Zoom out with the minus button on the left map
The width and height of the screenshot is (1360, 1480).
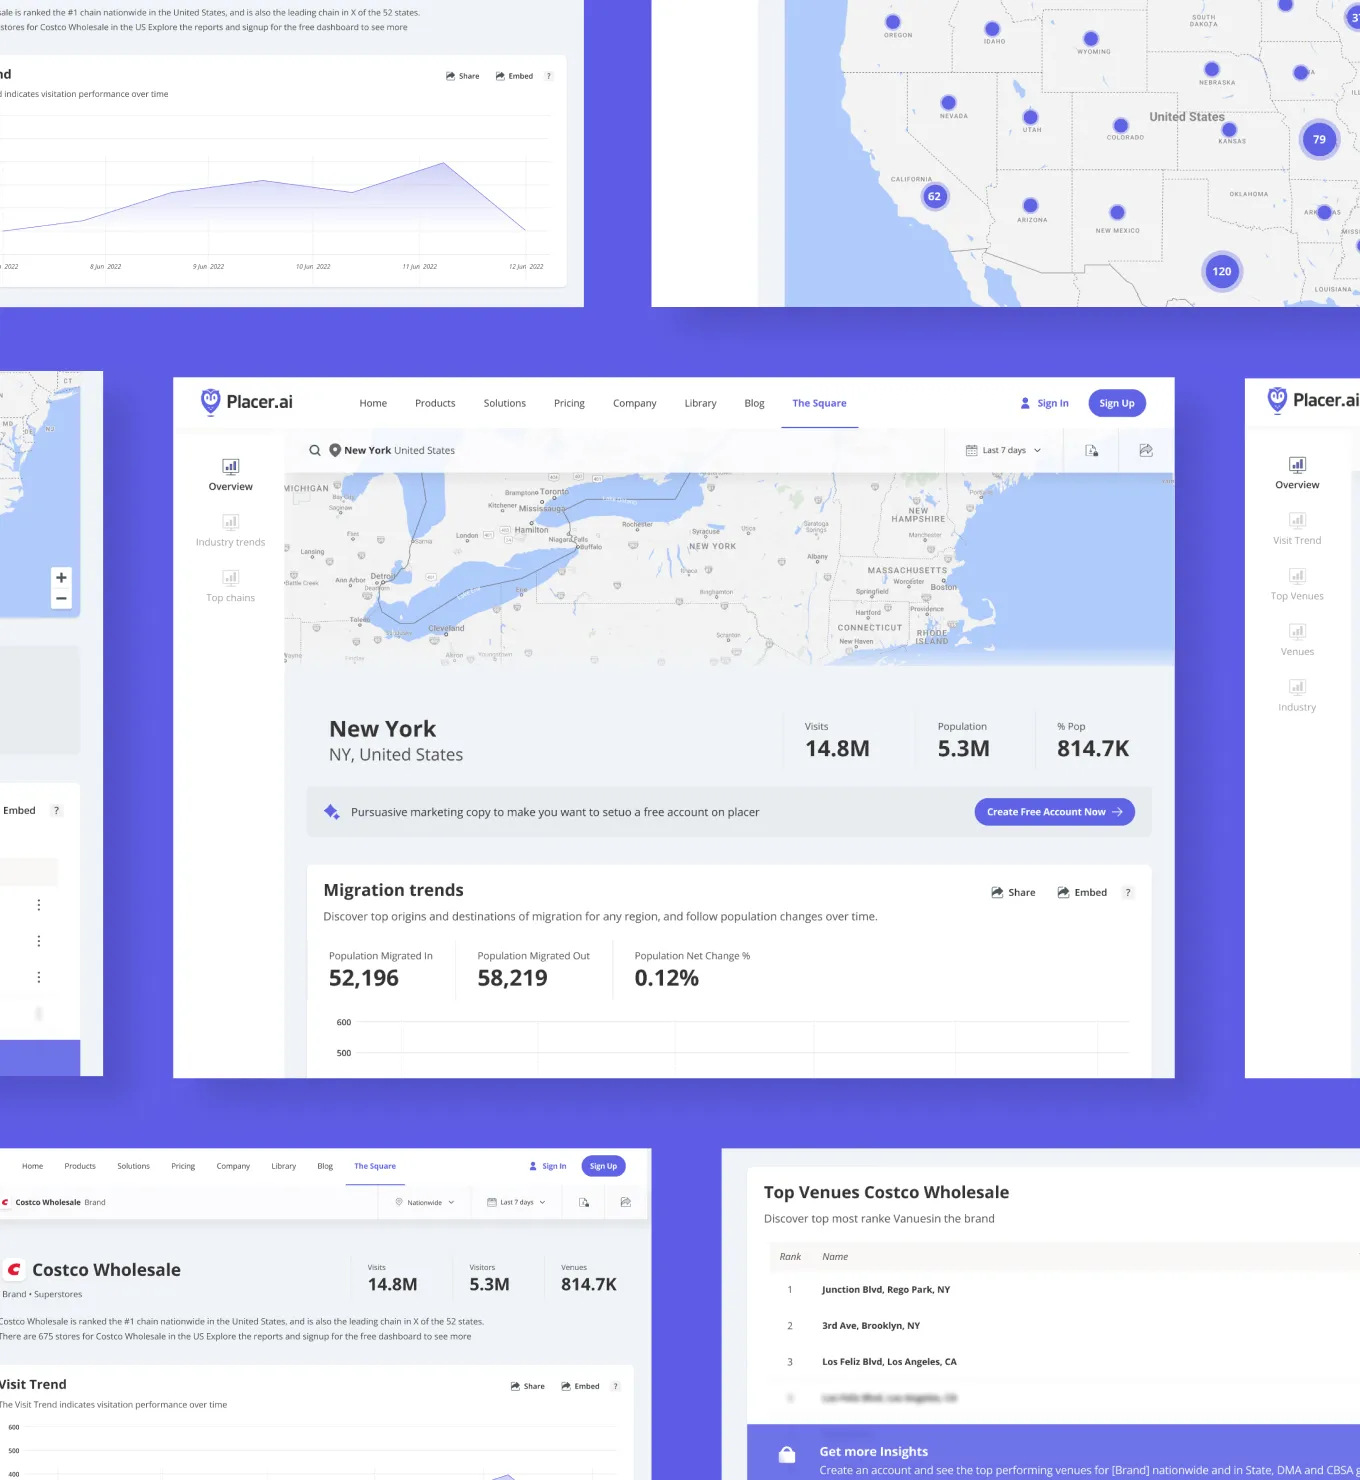click(x=61, y=599)
